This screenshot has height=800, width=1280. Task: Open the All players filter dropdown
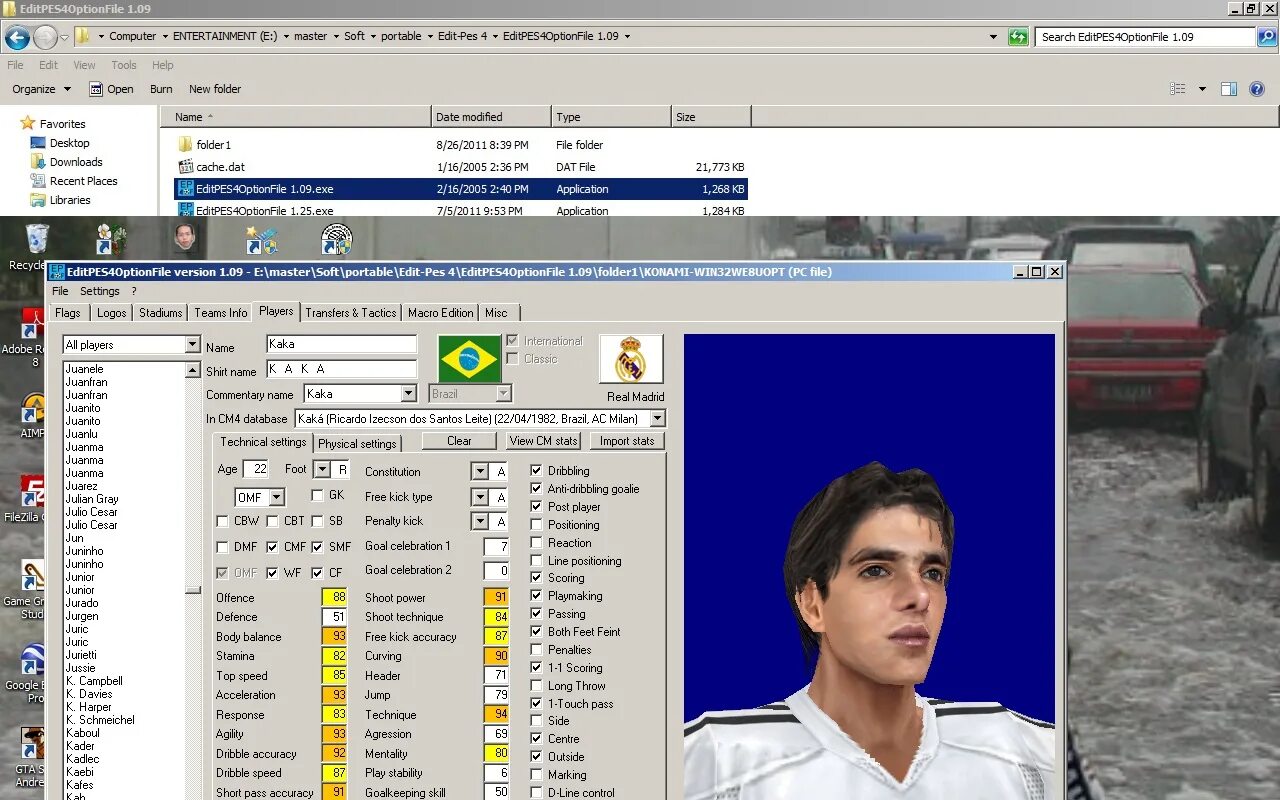(x=192, y=345)
